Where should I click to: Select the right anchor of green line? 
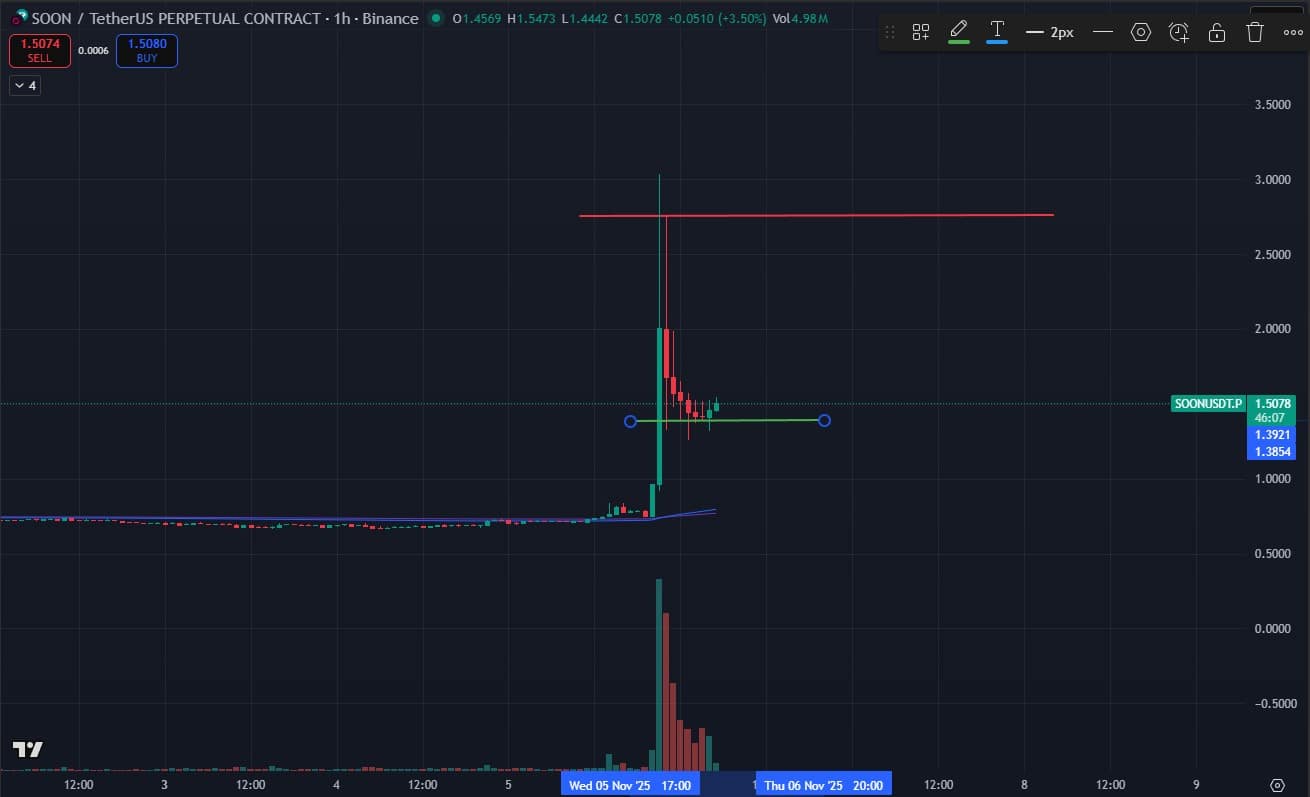[824, 420]
